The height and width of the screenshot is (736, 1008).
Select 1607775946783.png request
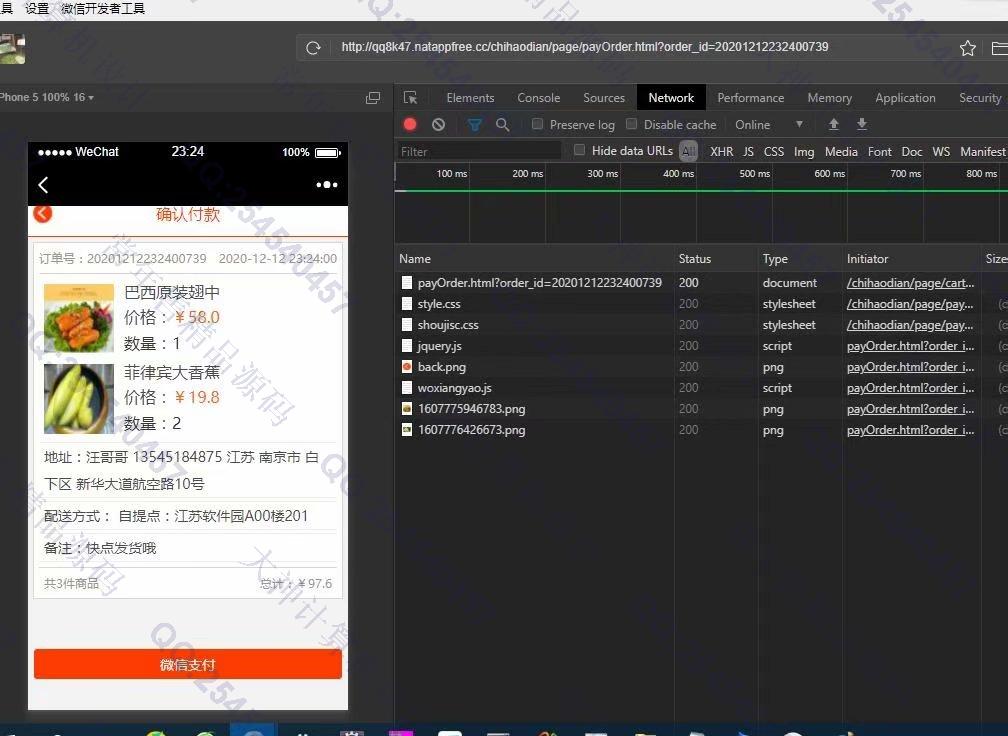[471, 409]
